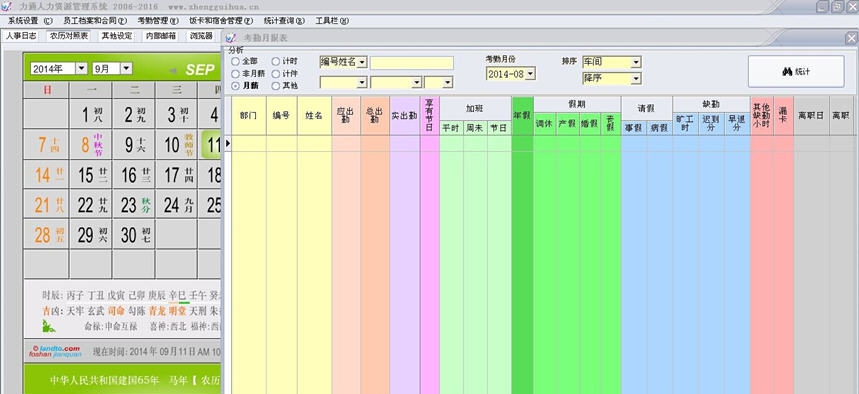Click the 婚假 column header
859x394 pixels.
coord(589,124)
